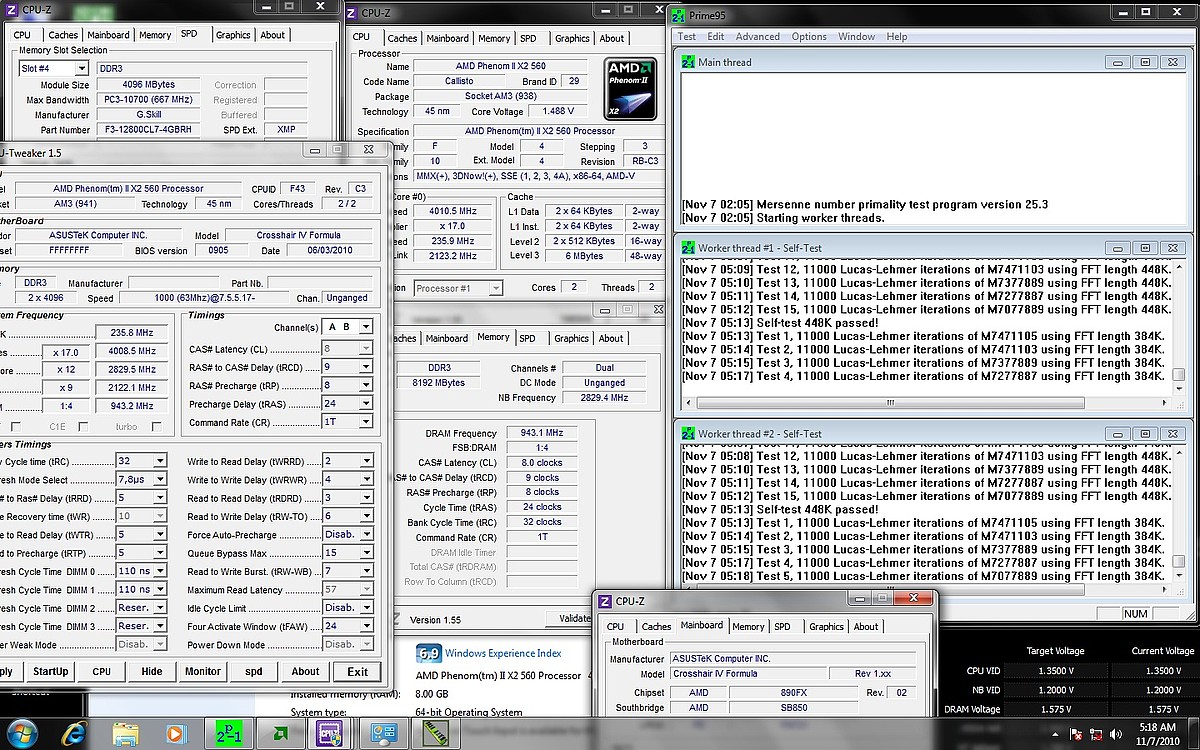Viewport: 1200px width, 750px height.
Task: Click 'Self-test 448K passed!' in Worker thread #1
Action: [818, 323]
